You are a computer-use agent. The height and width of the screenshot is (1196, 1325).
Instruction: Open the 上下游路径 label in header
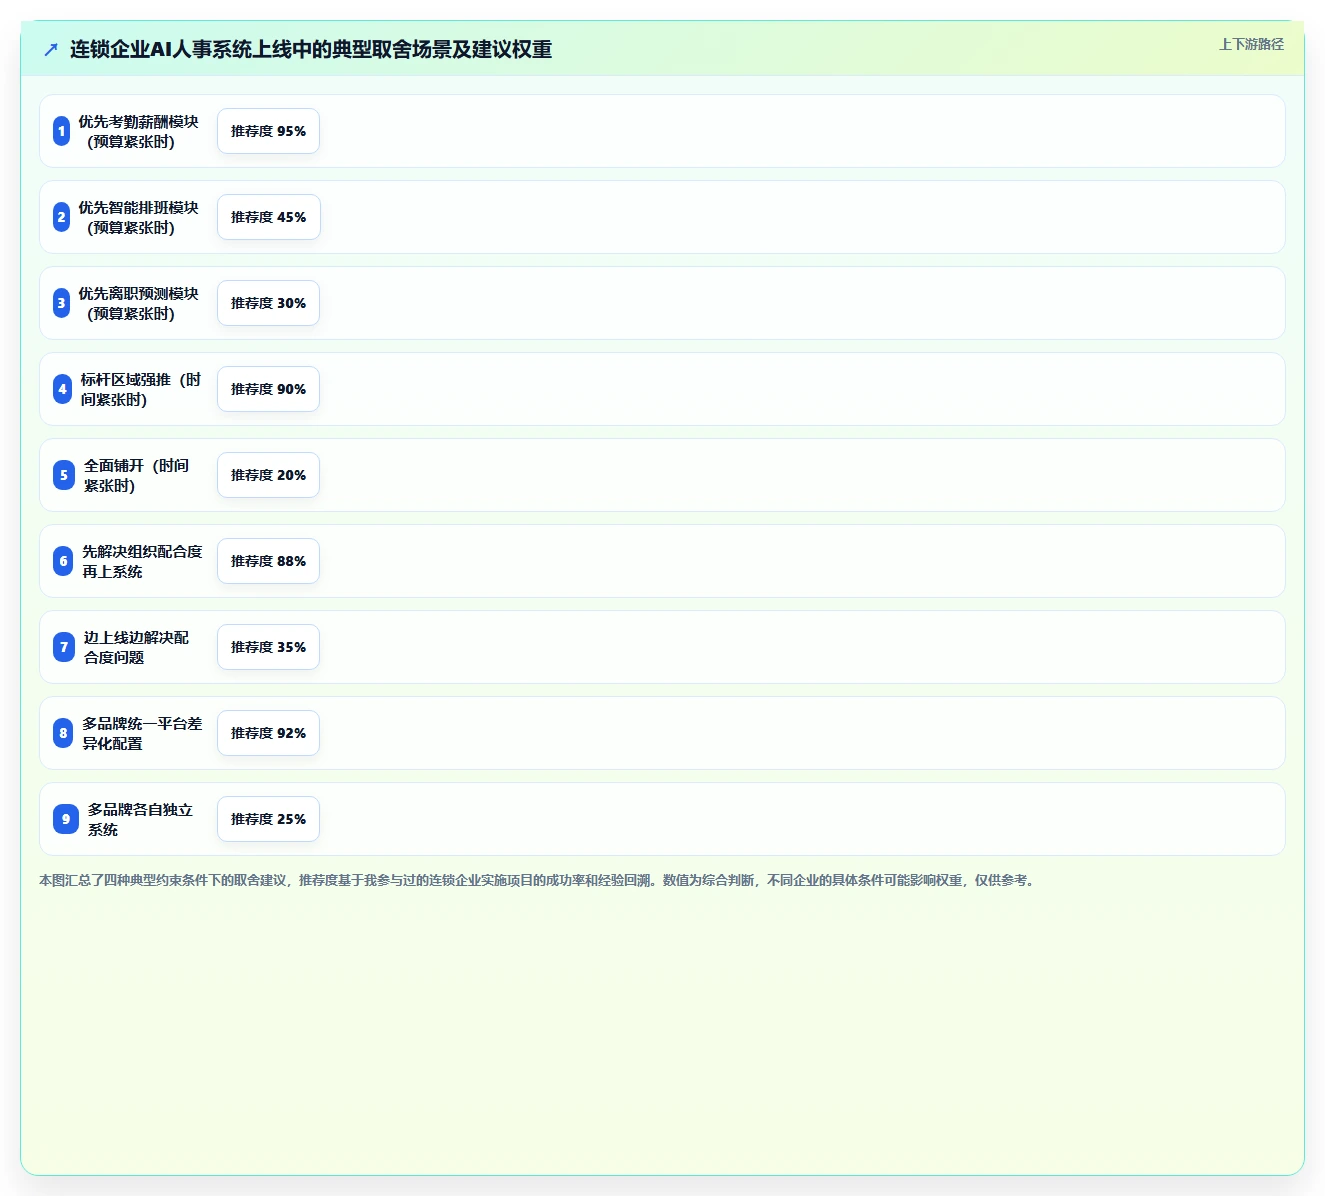tap(1251, 44)
